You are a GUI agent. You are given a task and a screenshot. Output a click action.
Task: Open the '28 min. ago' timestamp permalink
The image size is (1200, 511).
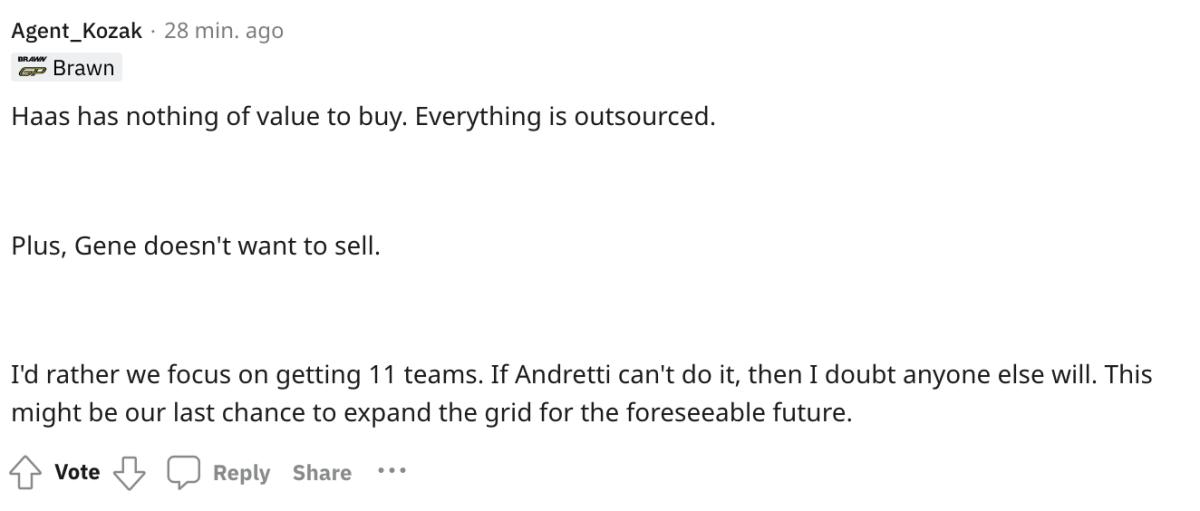point(224,31)
